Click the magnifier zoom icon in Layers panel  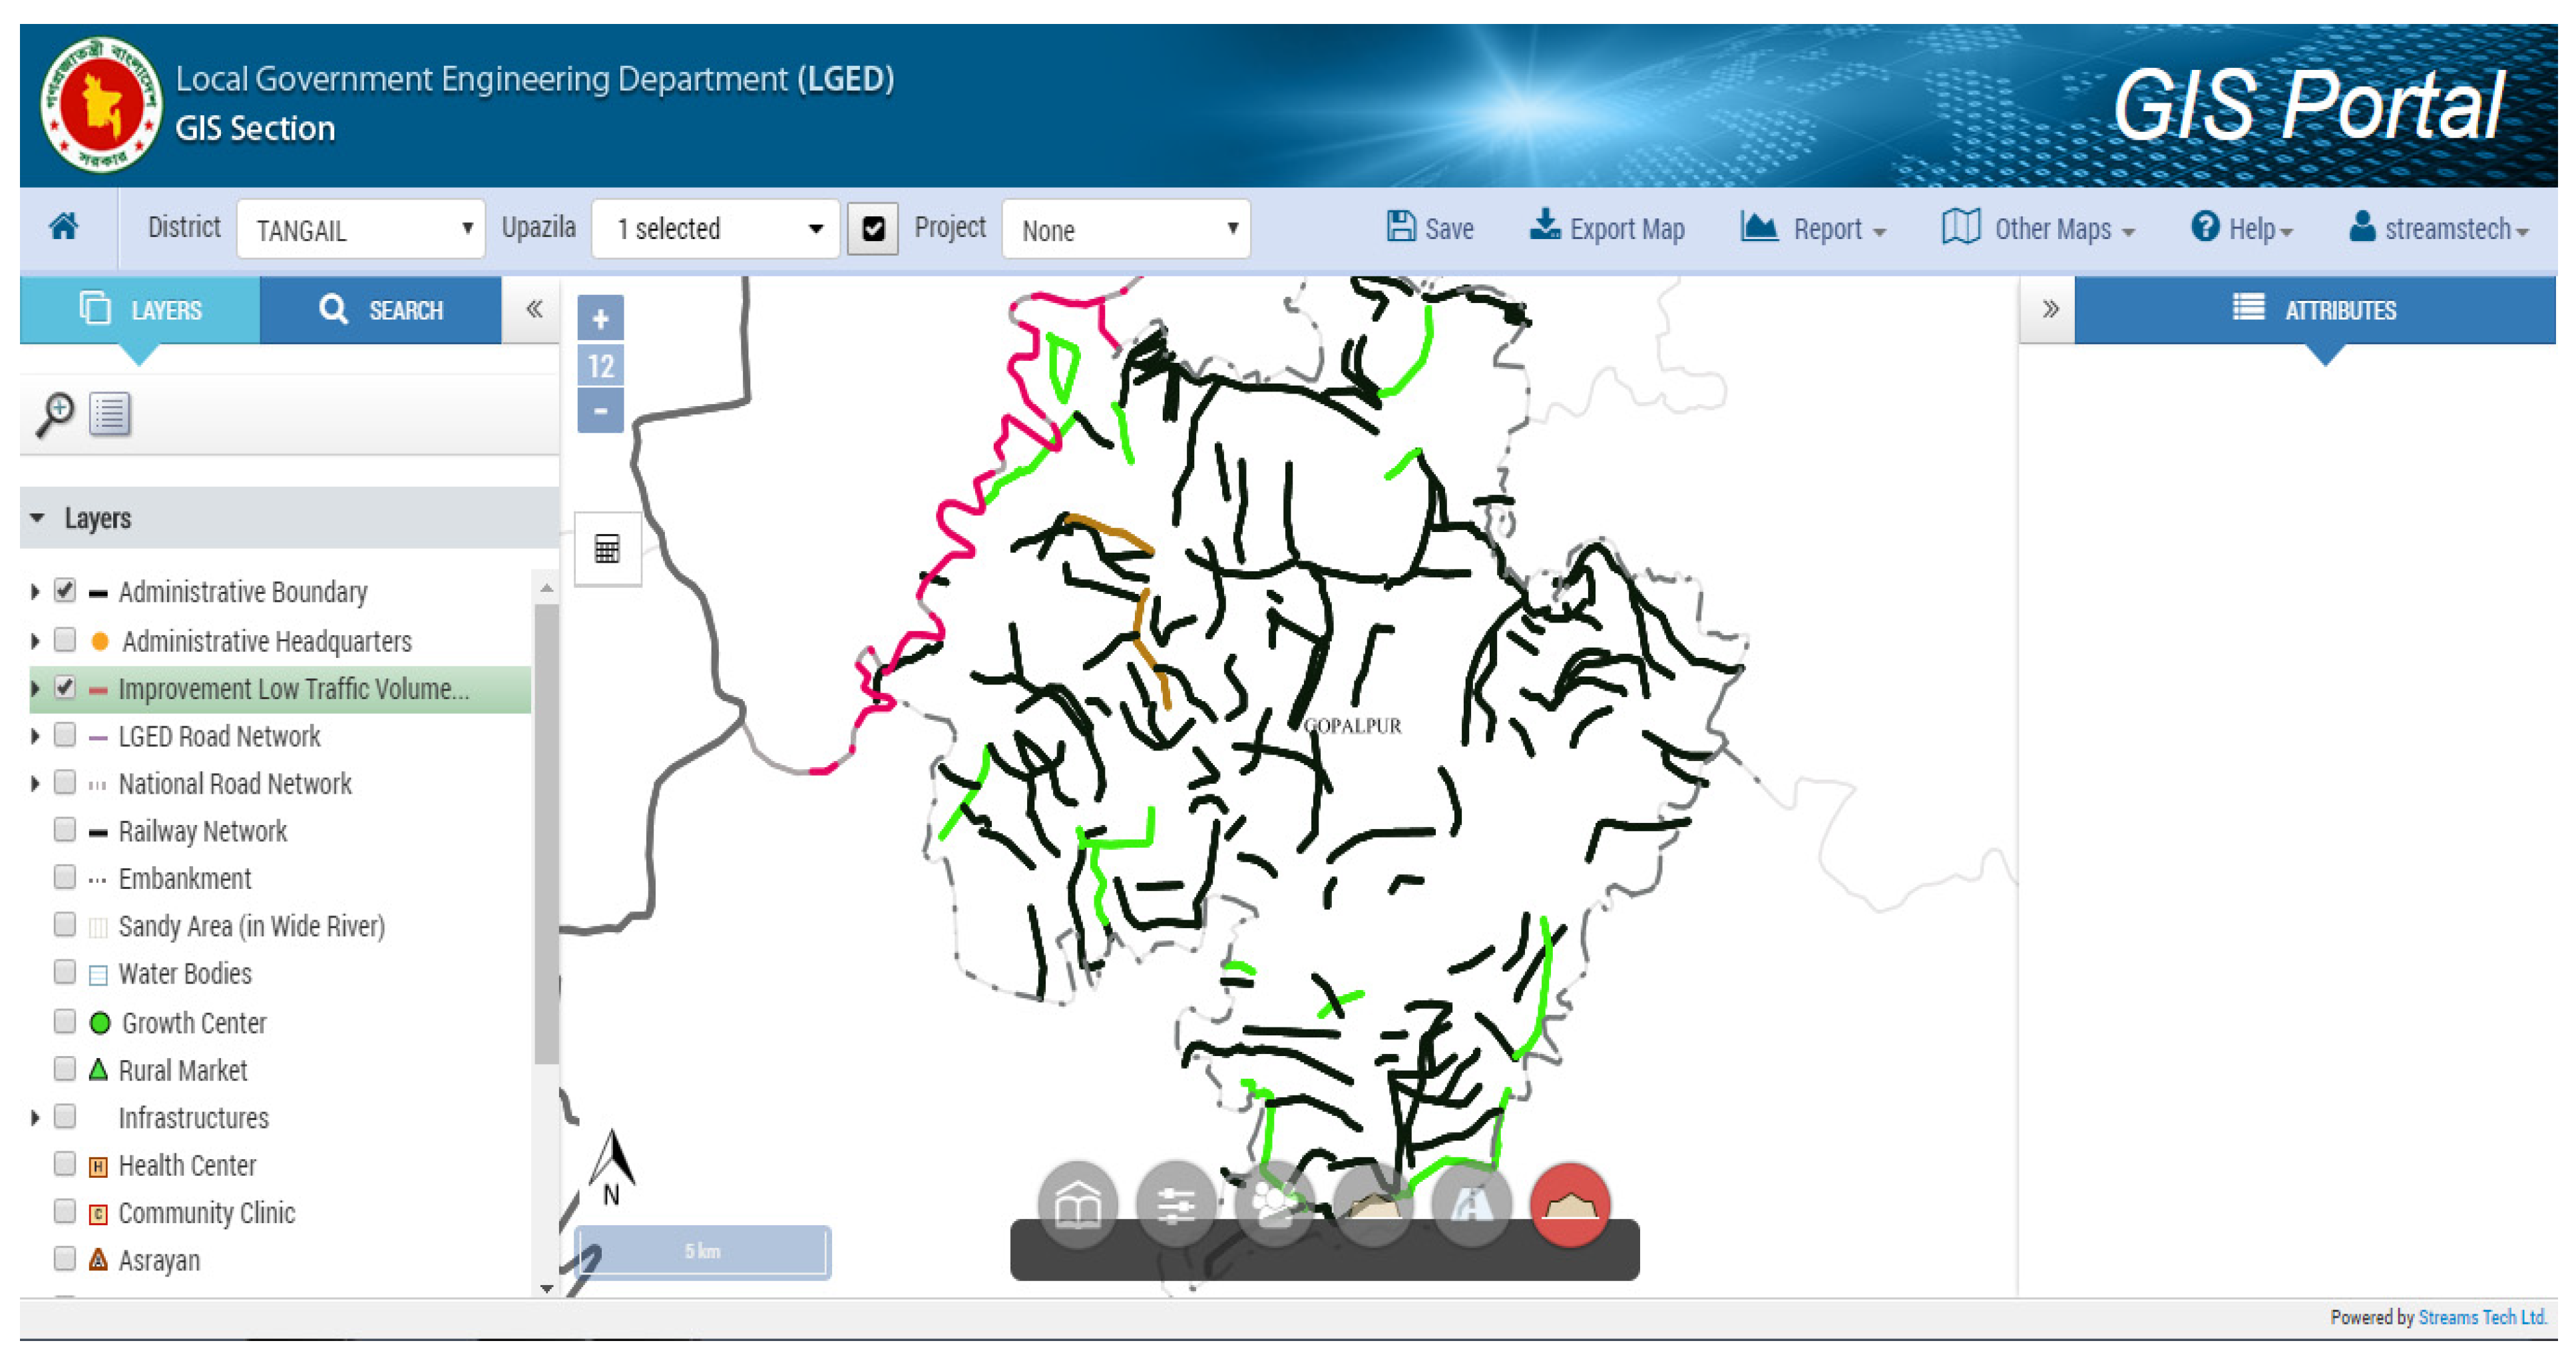click(56, 413)
